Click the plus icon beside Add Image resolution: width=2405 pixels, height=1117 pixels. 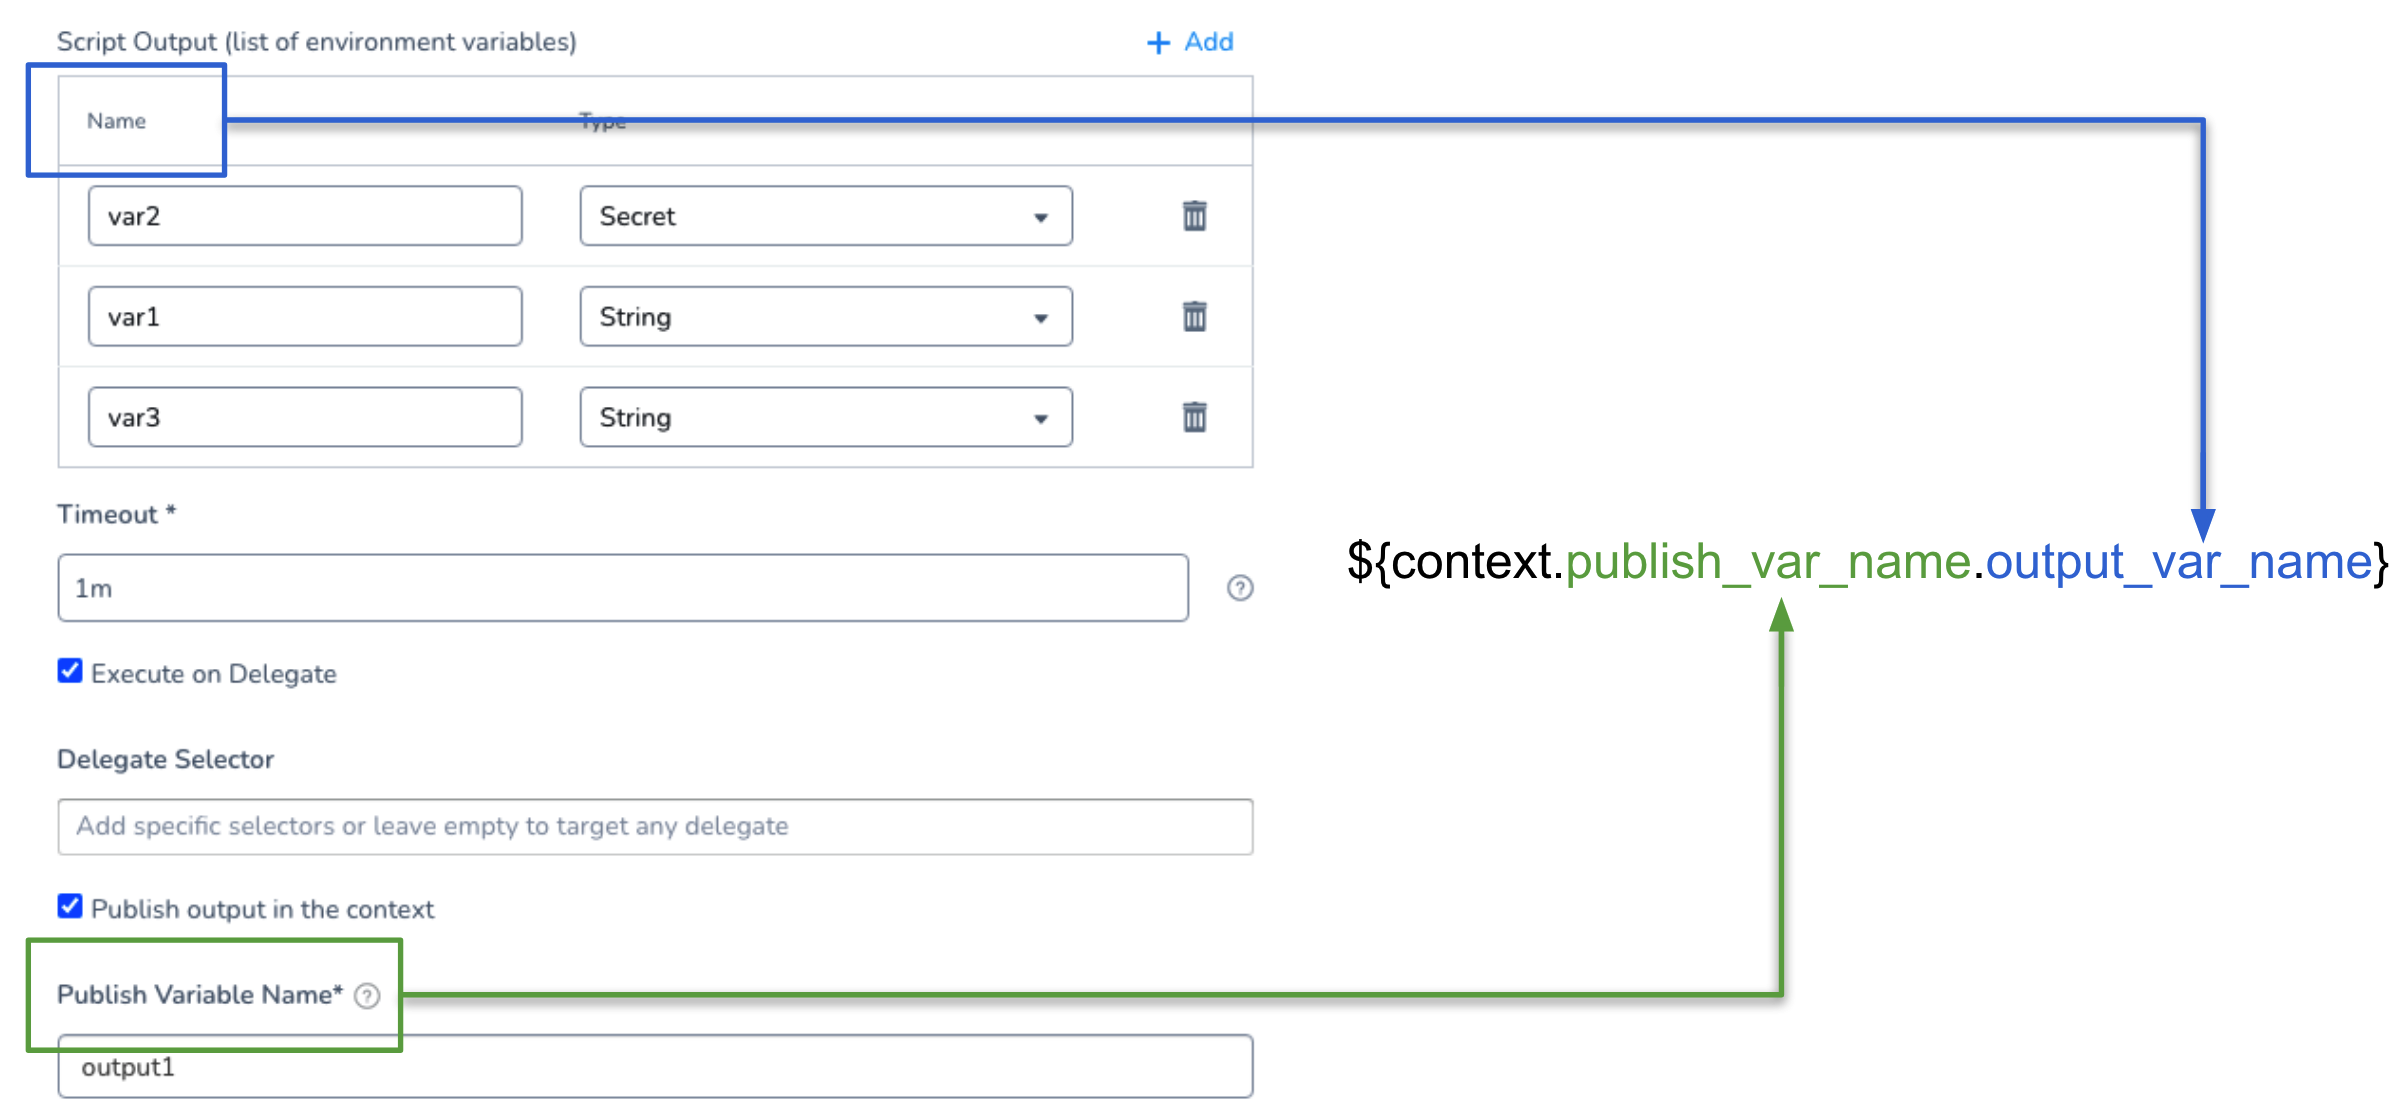coord(1158,43)
